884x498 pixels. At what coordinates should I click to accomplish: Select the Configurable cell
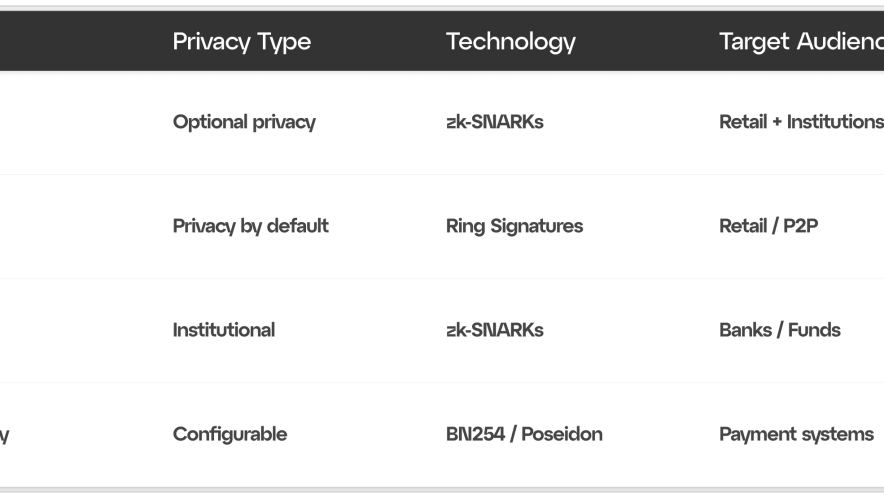229,434
